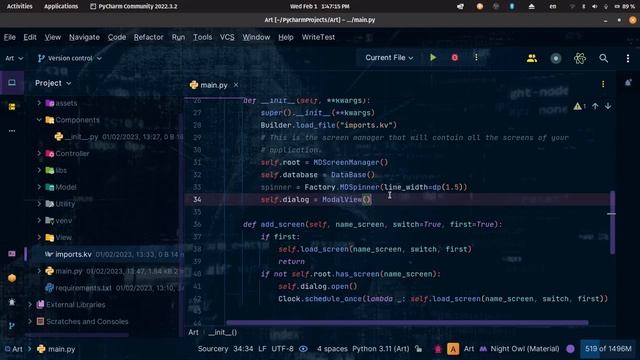Open Code With Me people icon

532,58
